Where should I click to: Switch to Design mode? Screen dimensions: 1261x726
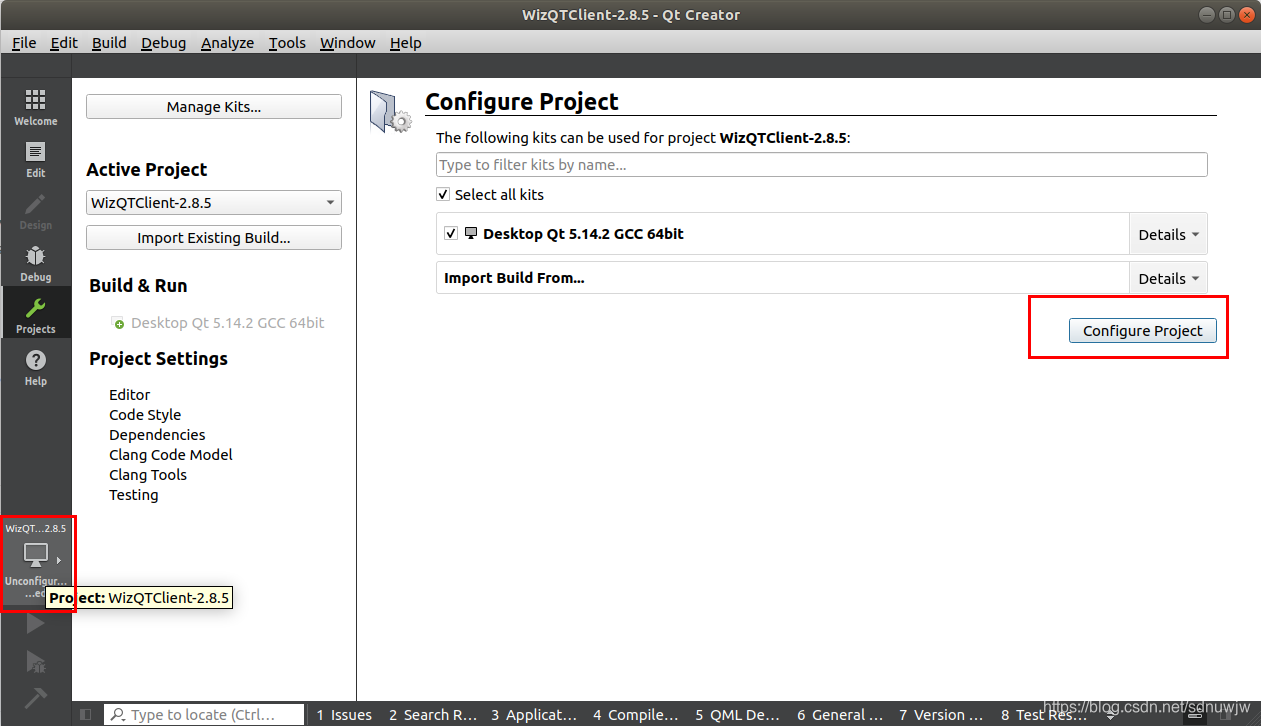[x=36, y=212]
